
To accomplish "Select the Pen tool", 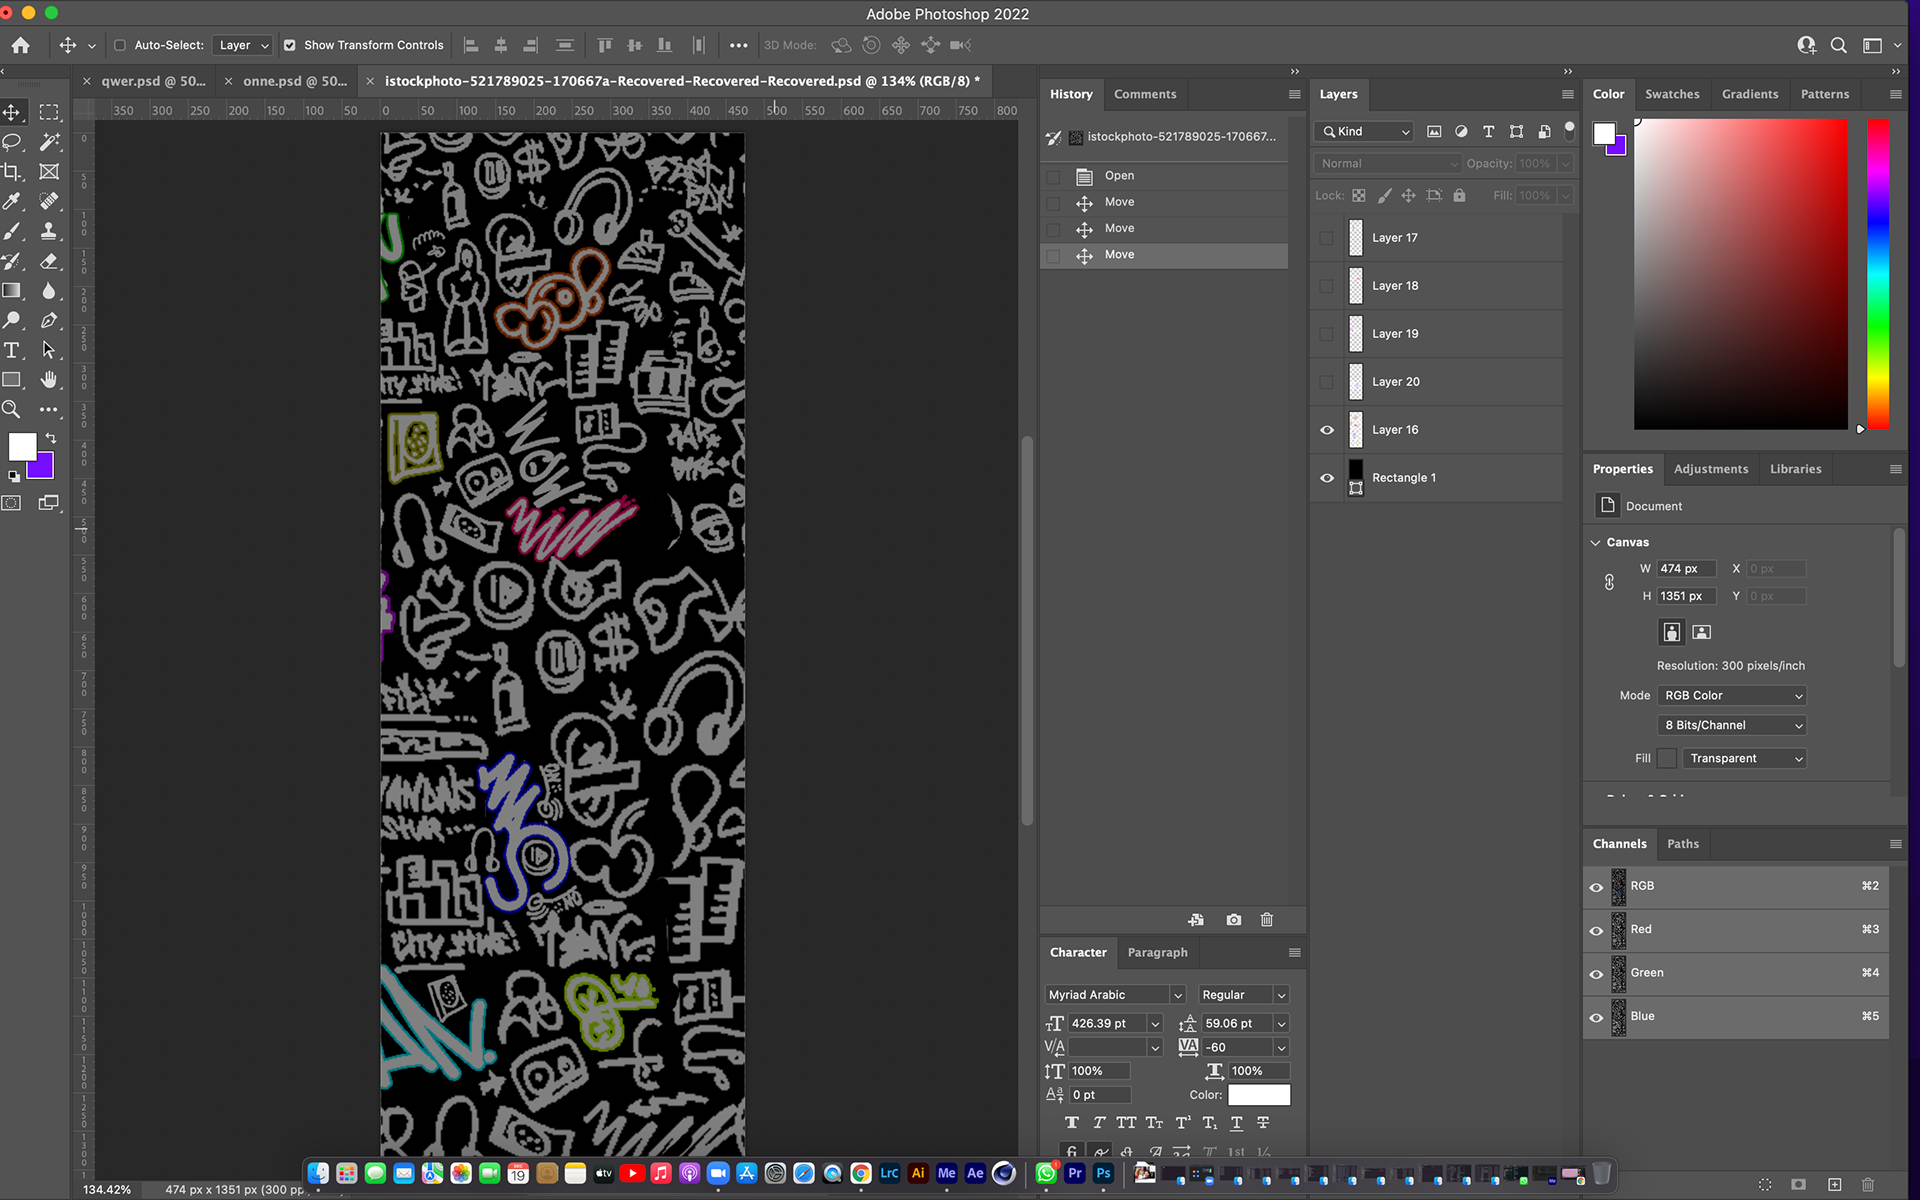I will click(49, 320).
